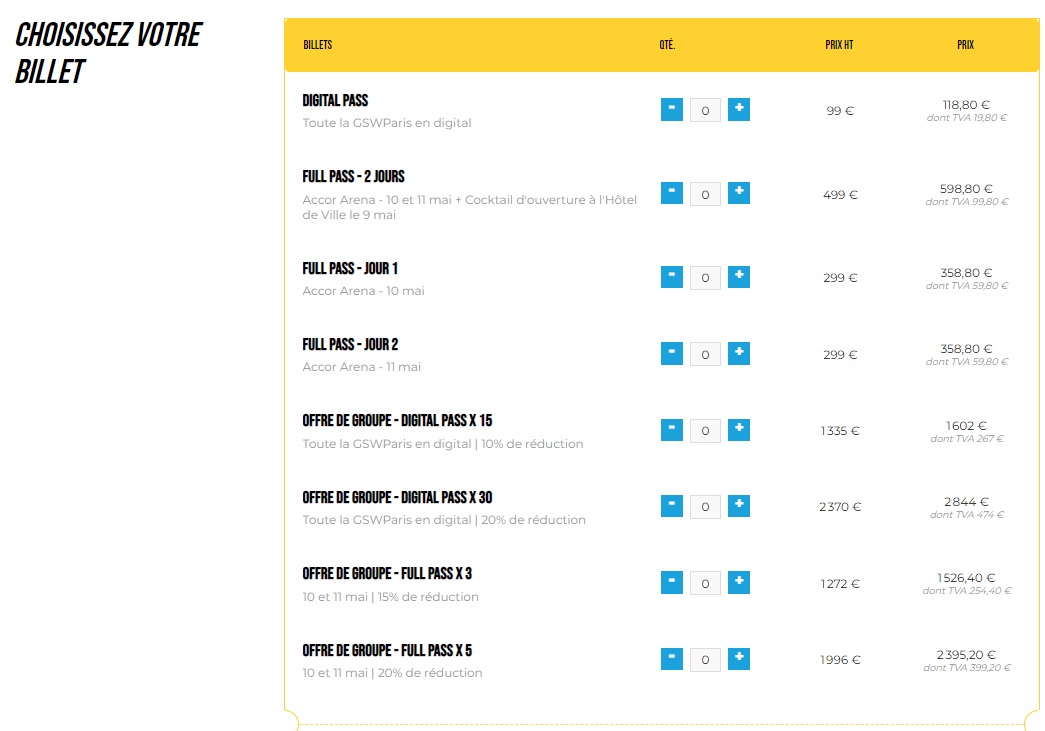The height and width of the screenshot is (731, 1045).
Task: Click the Digital Pass quantity input field
Action: [705, 110]
